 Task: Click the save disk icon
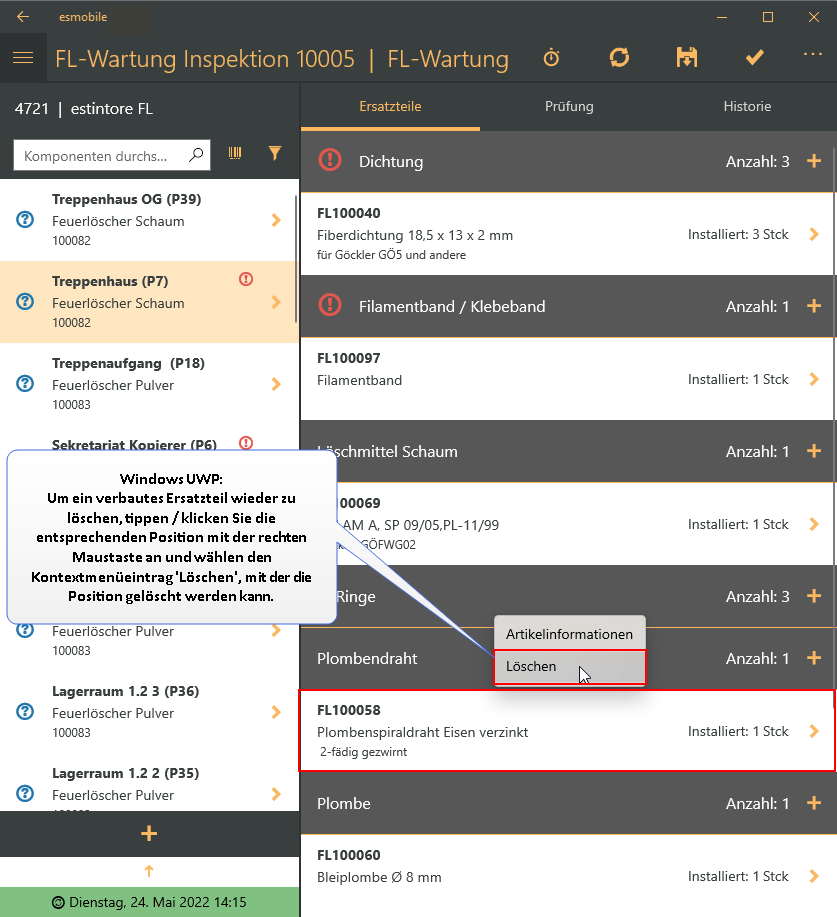[x=687, y=58]
